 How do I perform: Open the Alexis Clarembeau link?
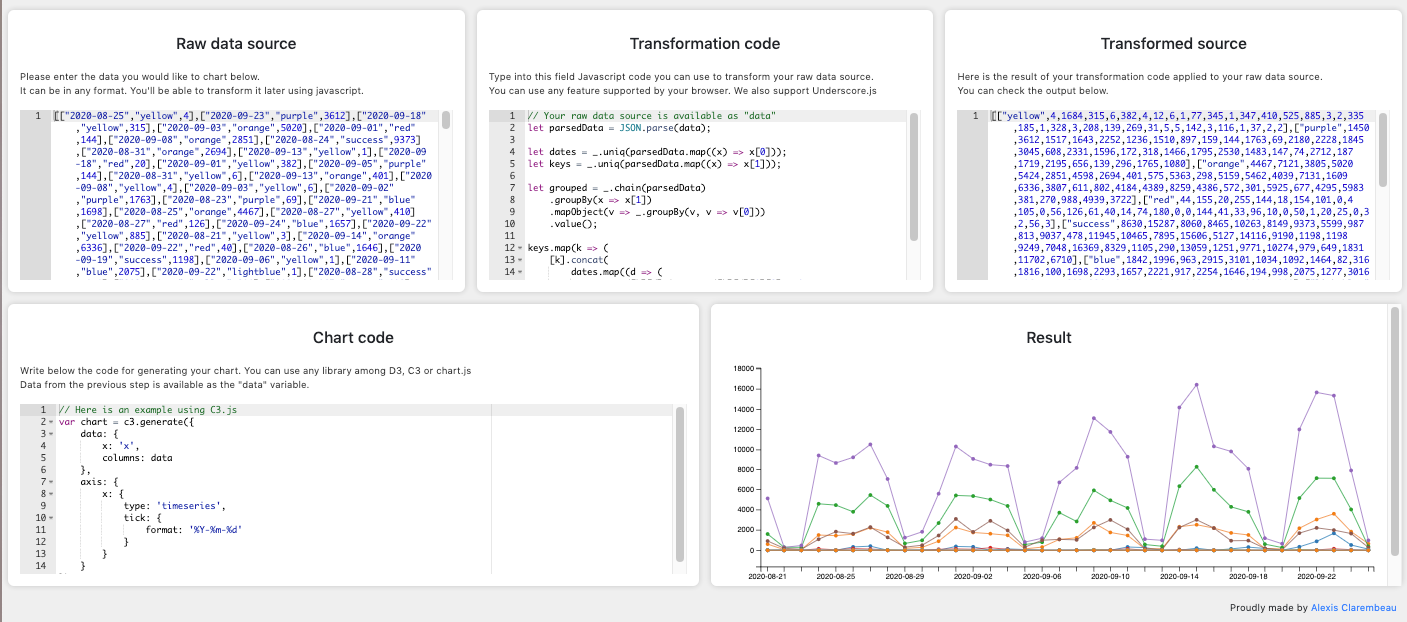[1356, 607]
